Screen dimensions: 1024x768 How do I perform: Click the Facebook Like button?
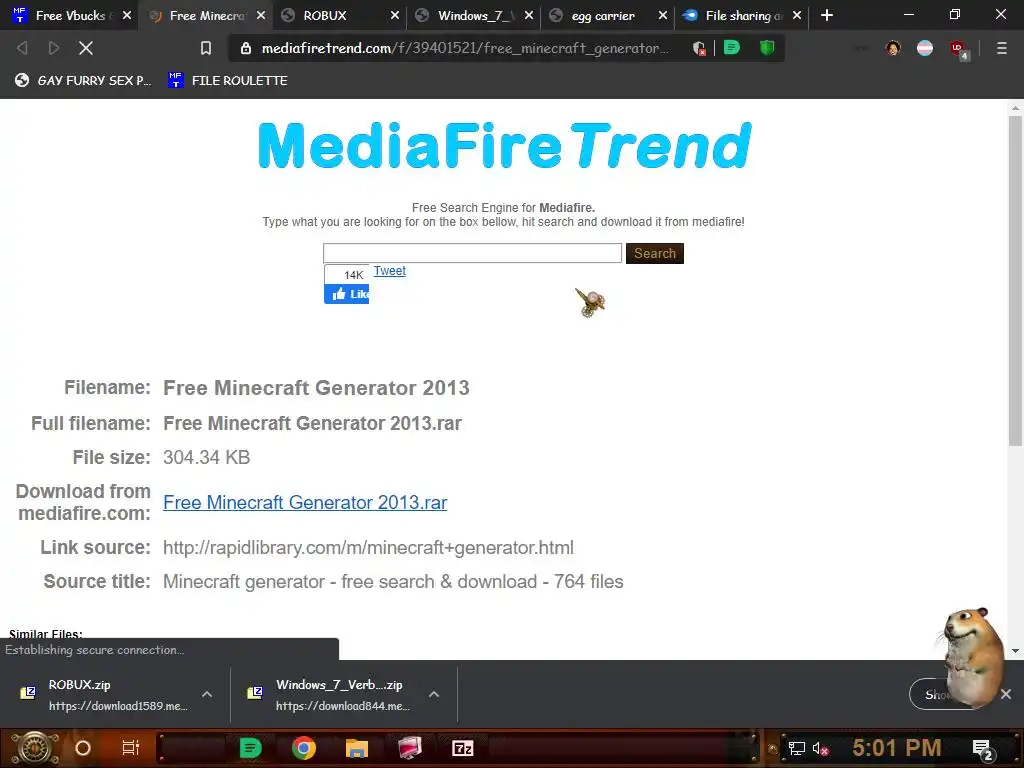347,294
